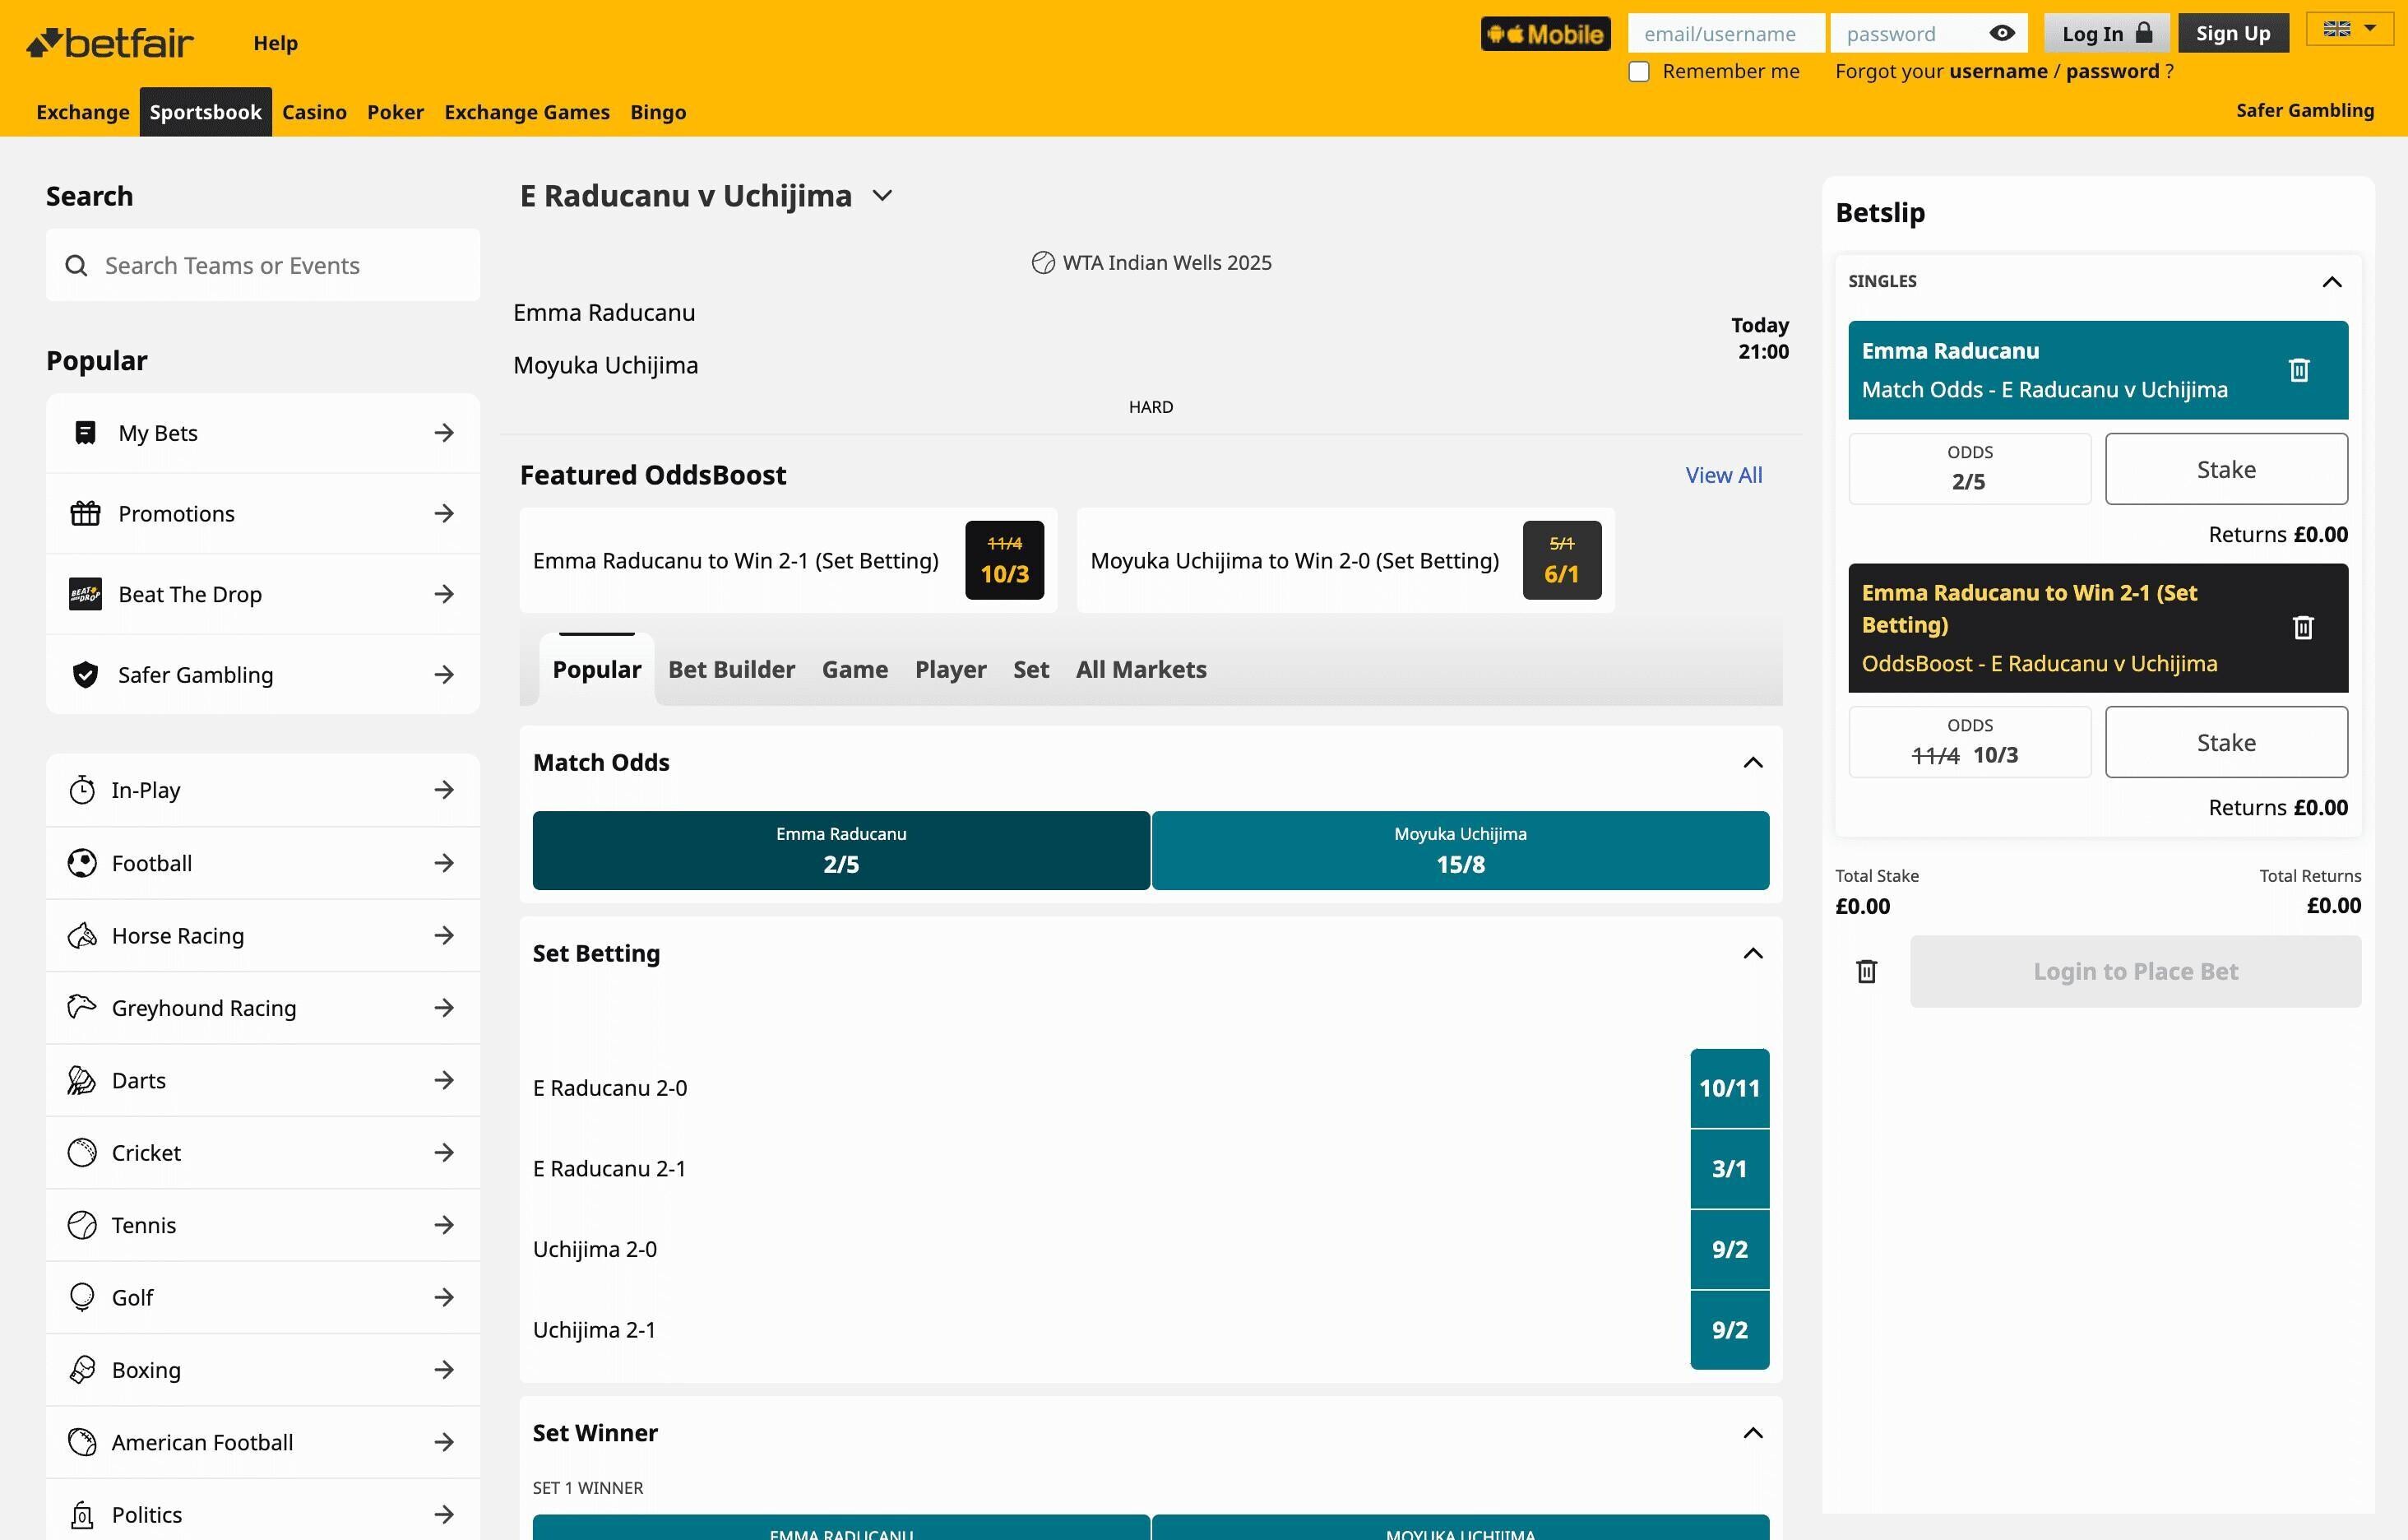Screen dimensions: 2408x1540
Task: Switch to the Game tab
Action: click(854, 670)
